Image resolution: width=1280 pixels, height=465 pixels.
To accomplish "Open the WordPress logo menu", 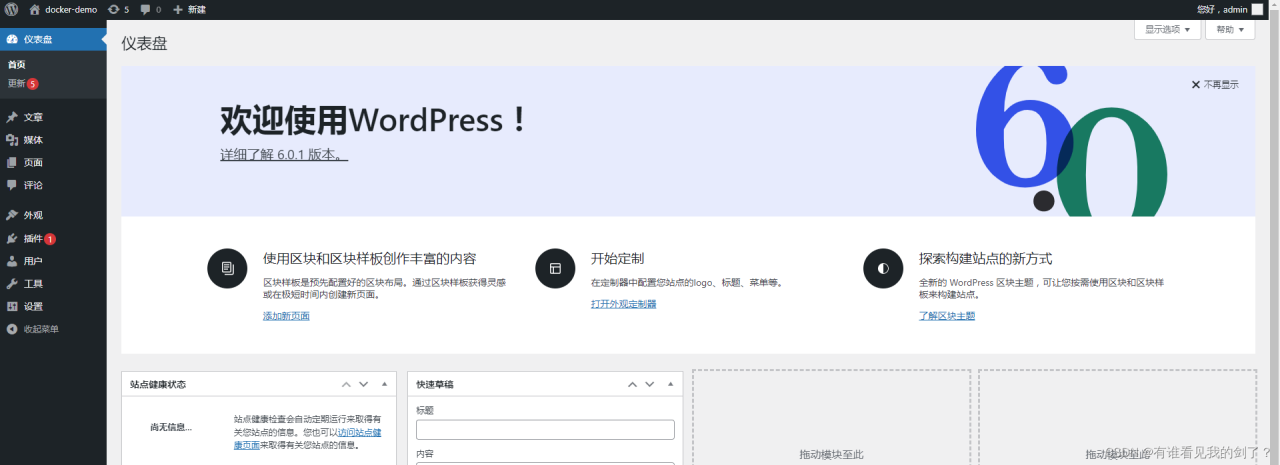I will point(11,9).
